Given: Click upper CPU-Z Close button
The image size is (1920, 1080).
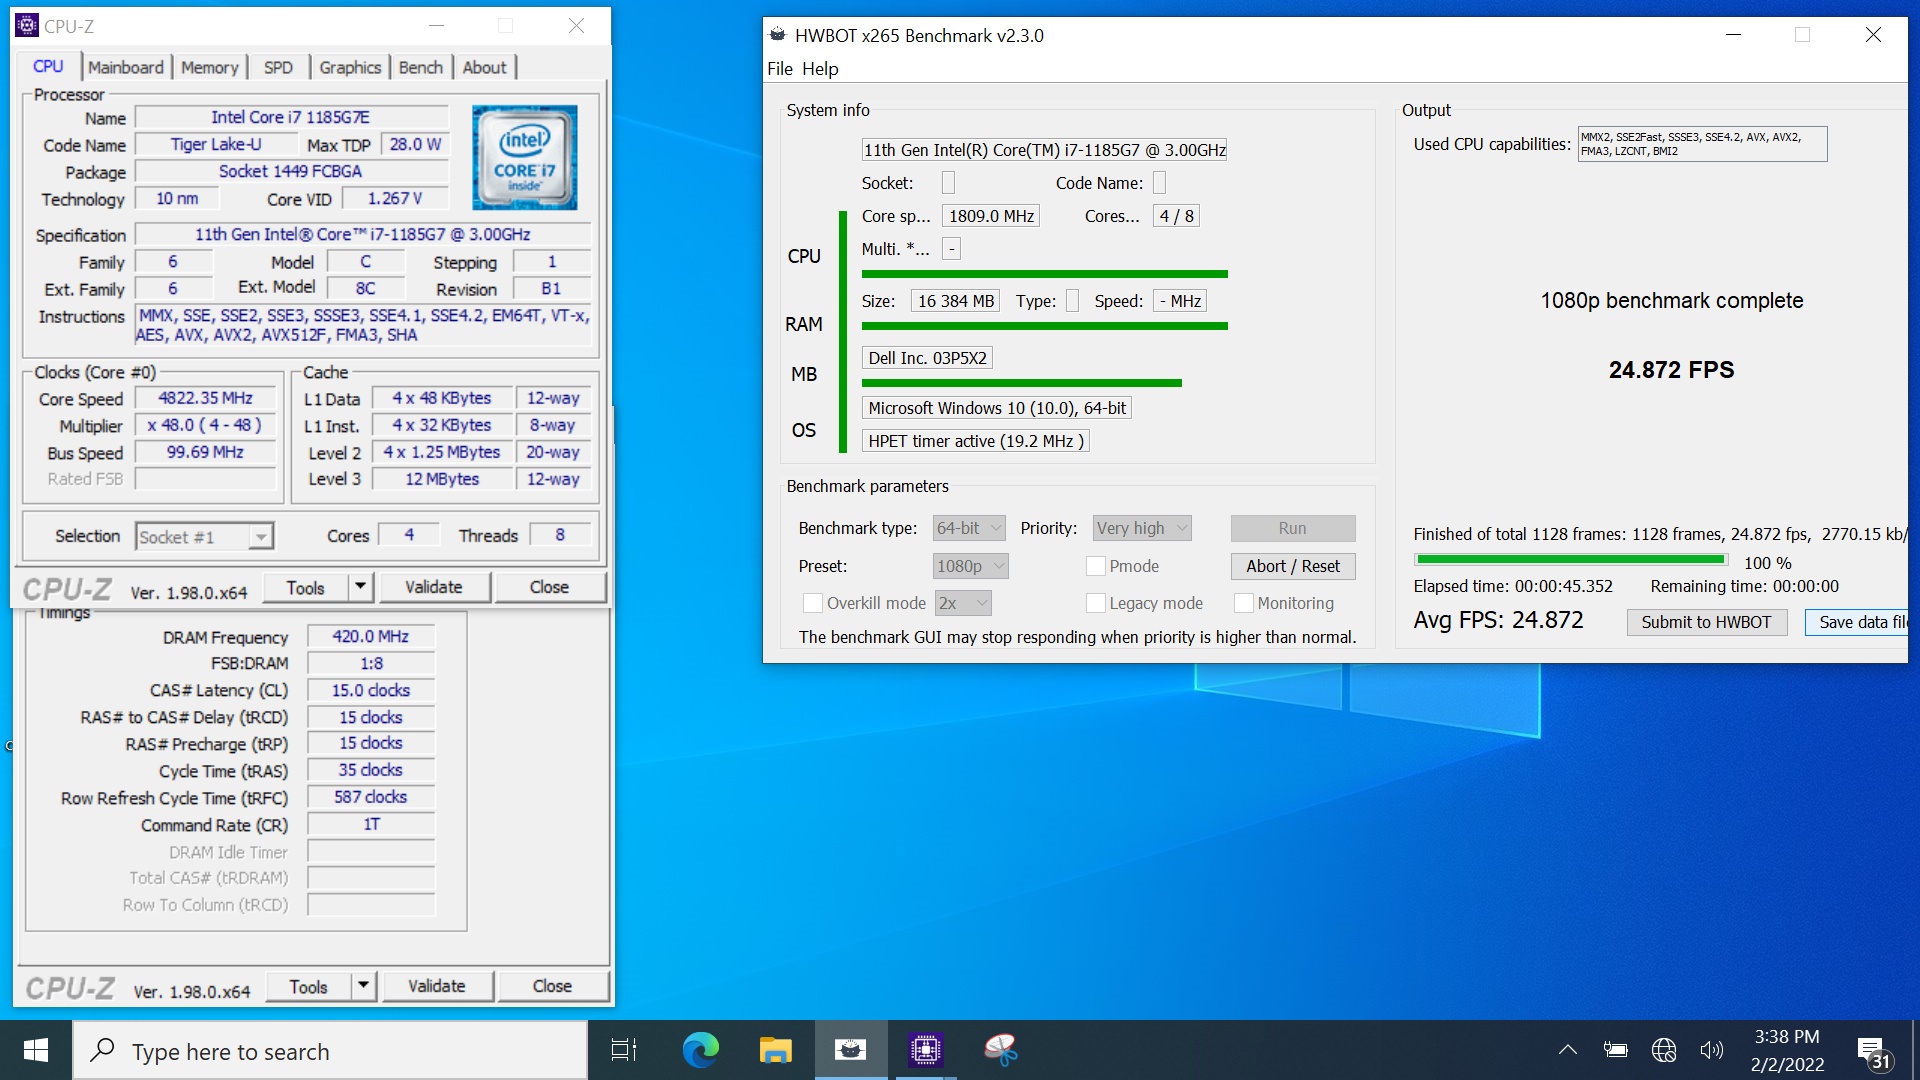Looking at the screenshot, I should [549, 587].
